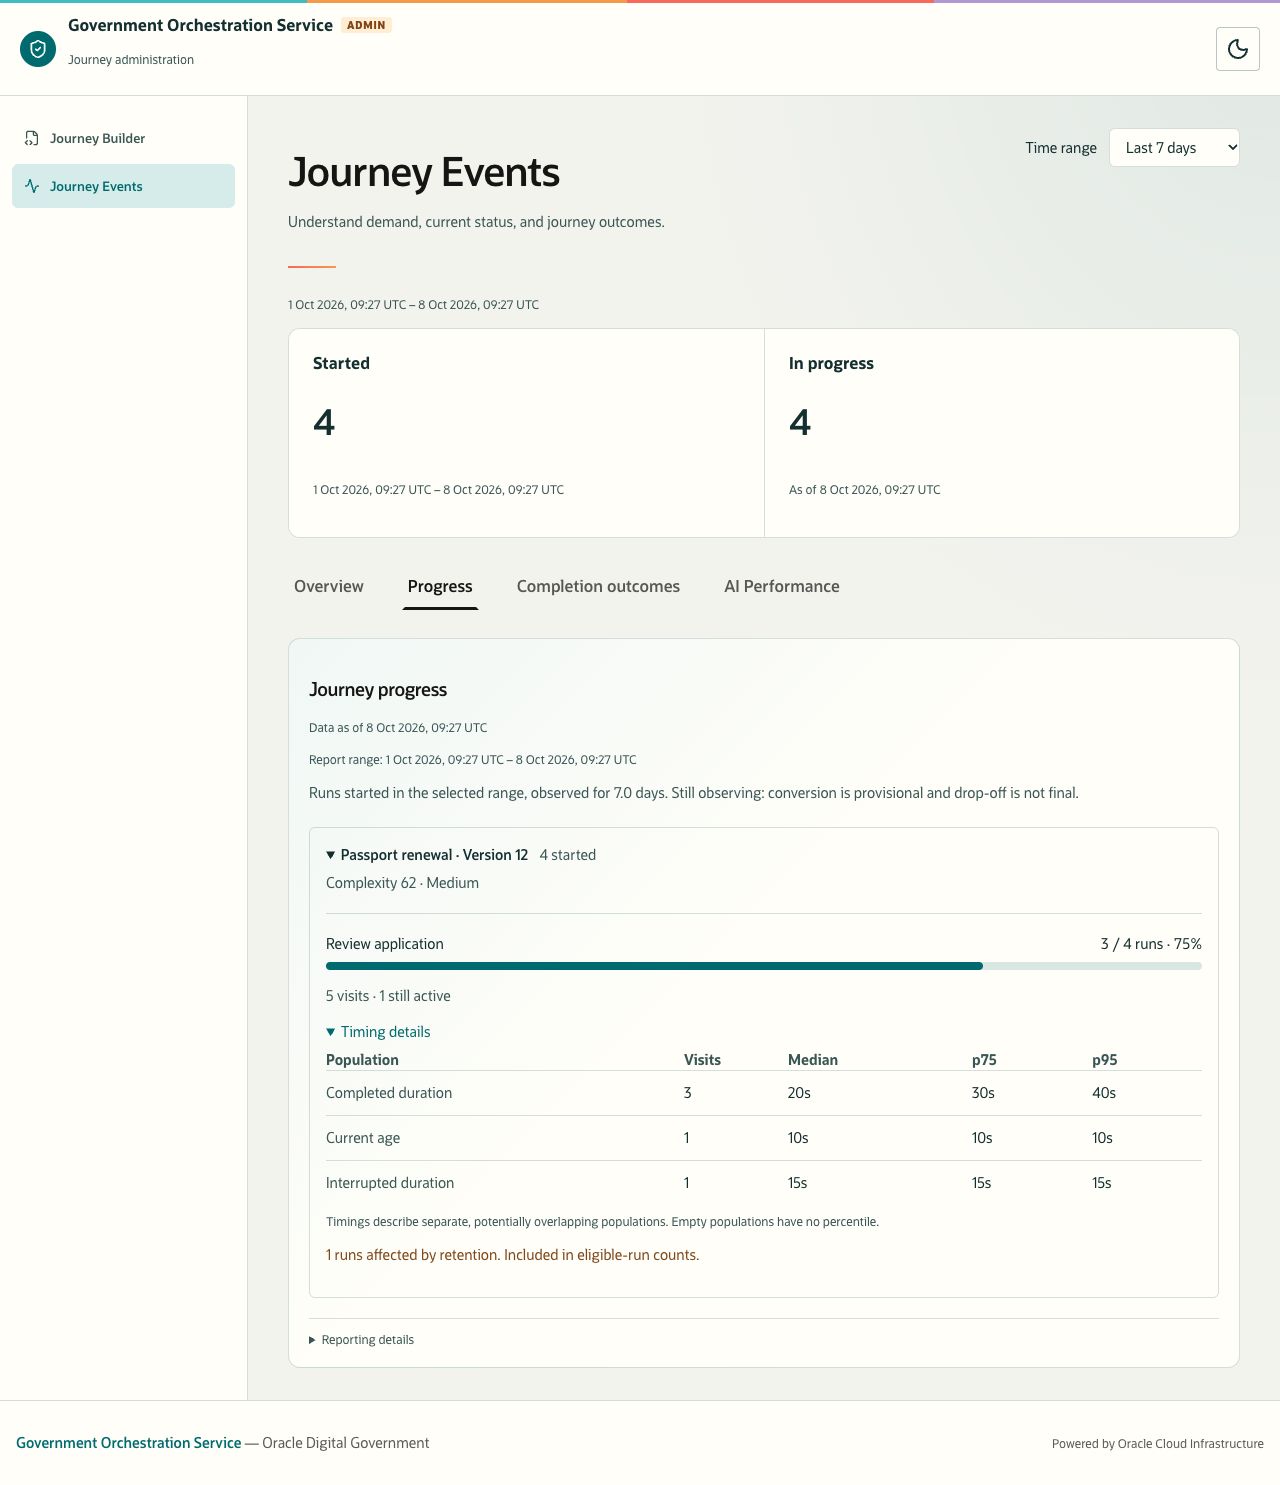Click the Started card value 4

(324, 422)
